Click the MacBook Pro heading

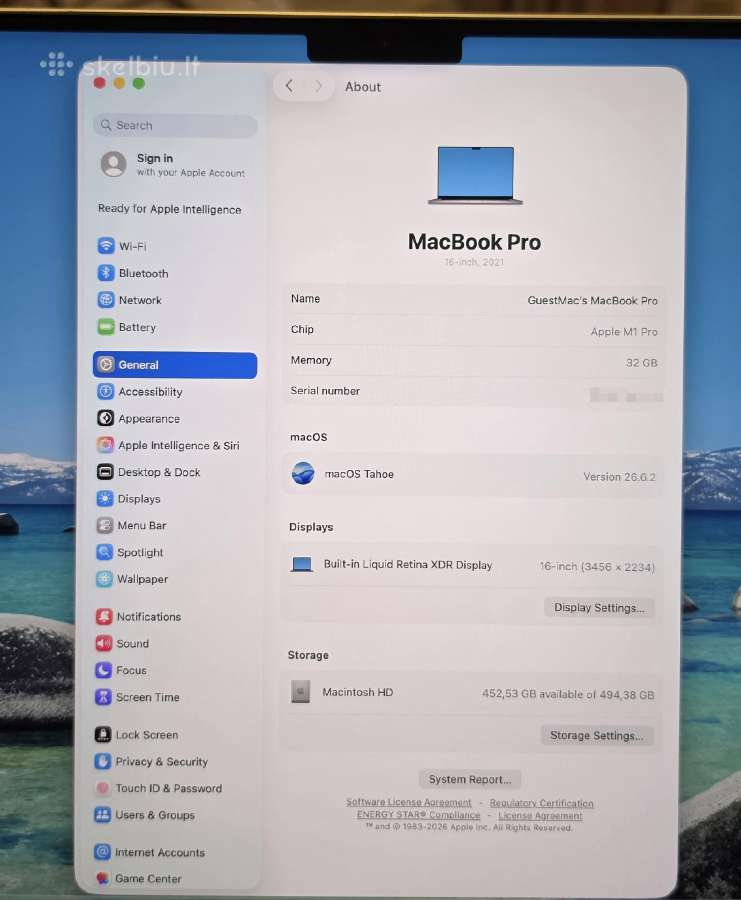click(474, 242)
